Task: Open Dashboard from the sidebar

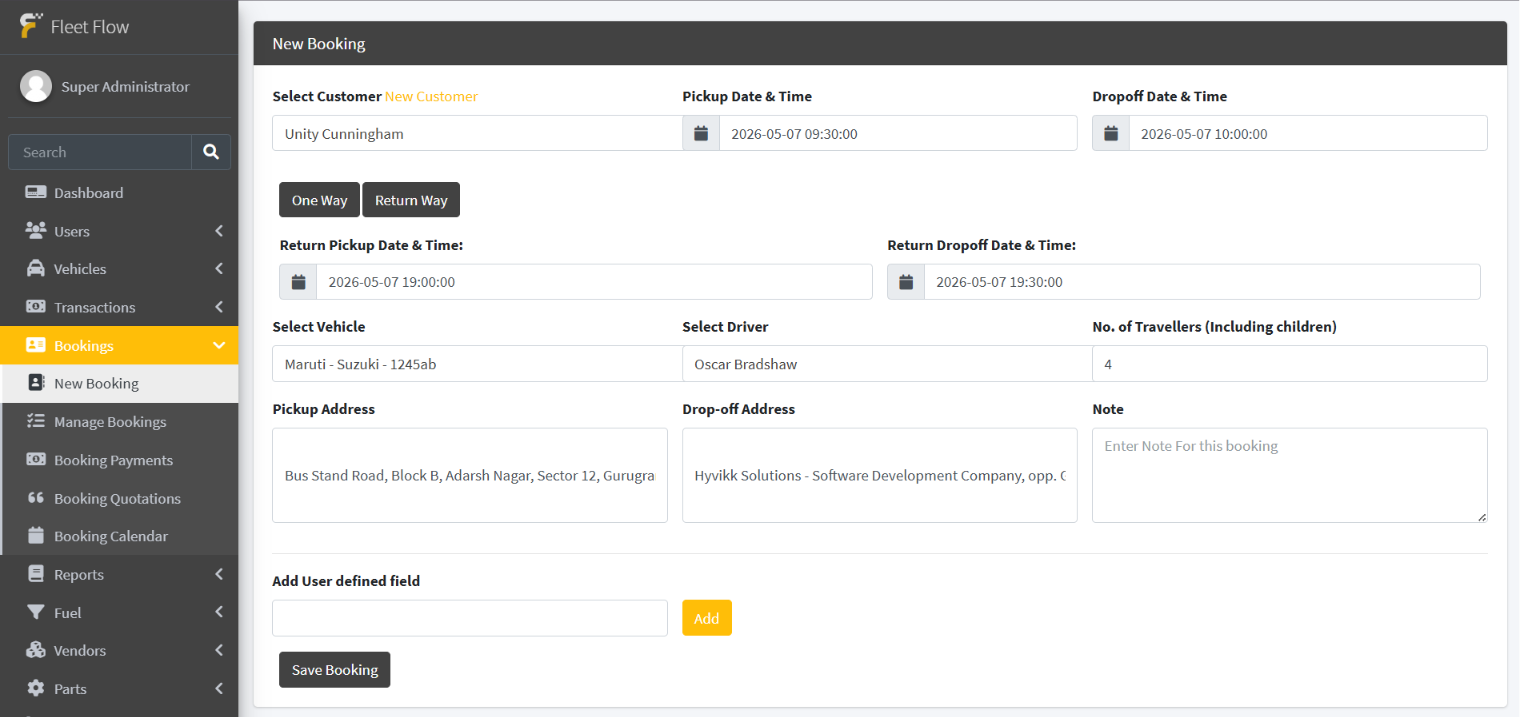Action: point(119,193)
